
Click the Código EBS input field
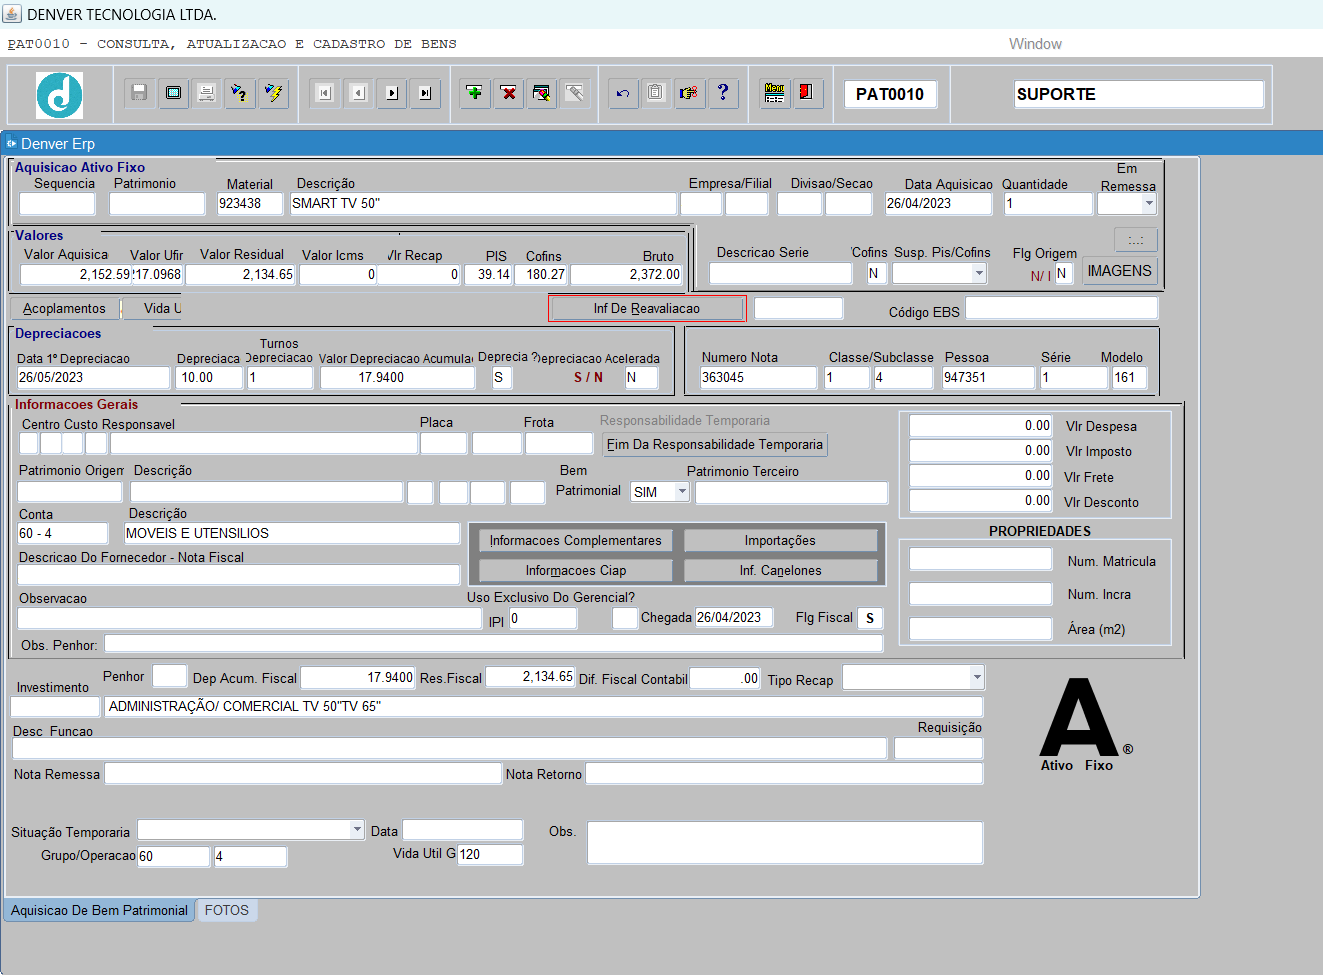(x=1061, y=308)
